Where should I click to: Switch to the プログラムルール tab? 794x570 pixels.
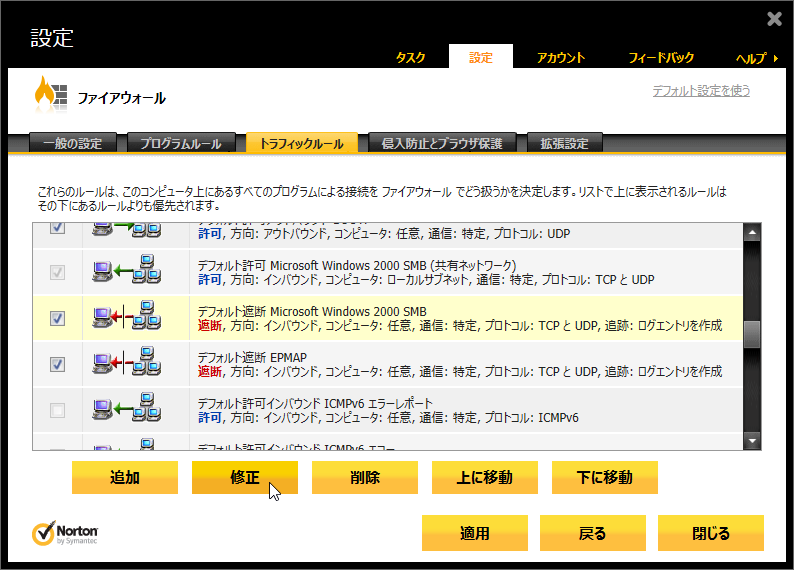[x=181, y=143]
